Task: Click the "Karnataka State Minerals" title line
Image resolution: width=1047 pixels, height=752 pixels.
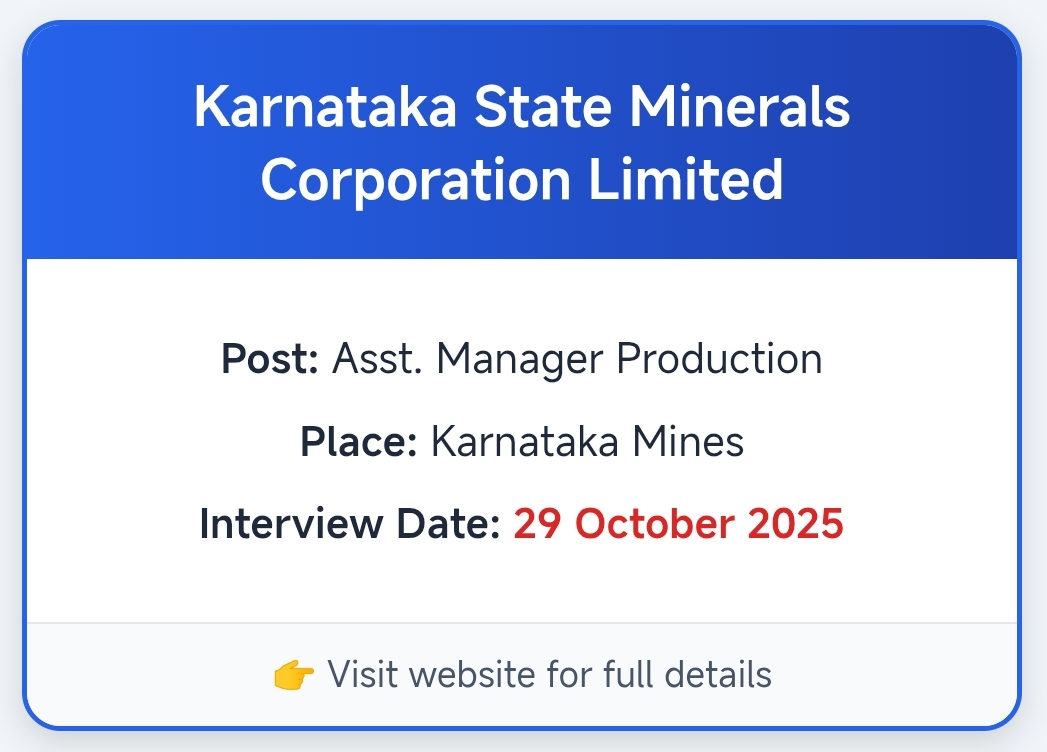Action: 522,107
